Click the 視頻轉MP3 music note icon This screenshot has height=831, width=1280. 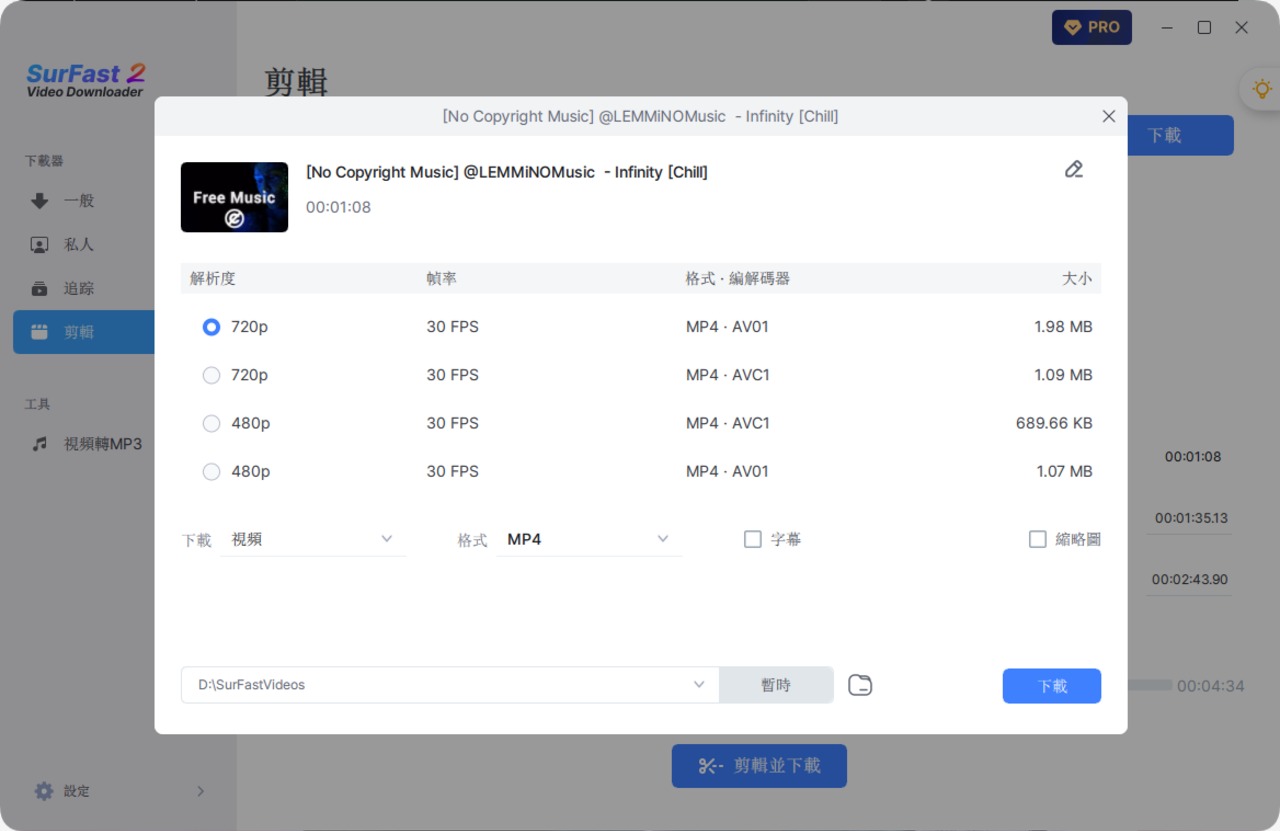[x=40, y=443]
